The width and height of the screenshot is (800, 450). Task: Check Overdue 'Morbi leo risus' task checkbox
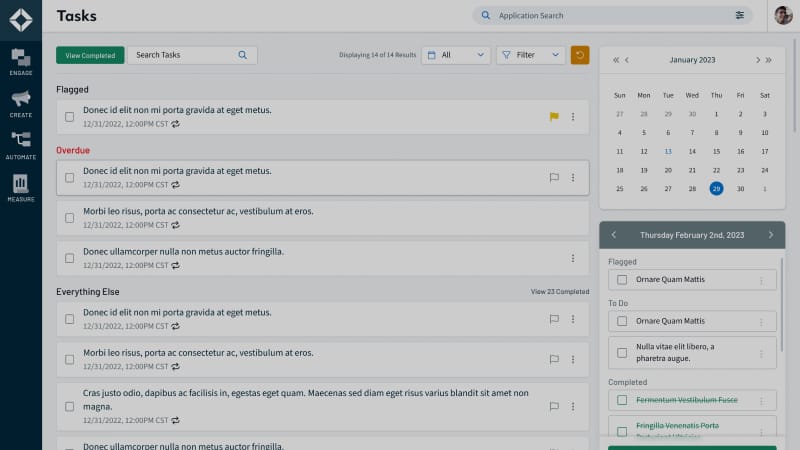tap(69, 218)
